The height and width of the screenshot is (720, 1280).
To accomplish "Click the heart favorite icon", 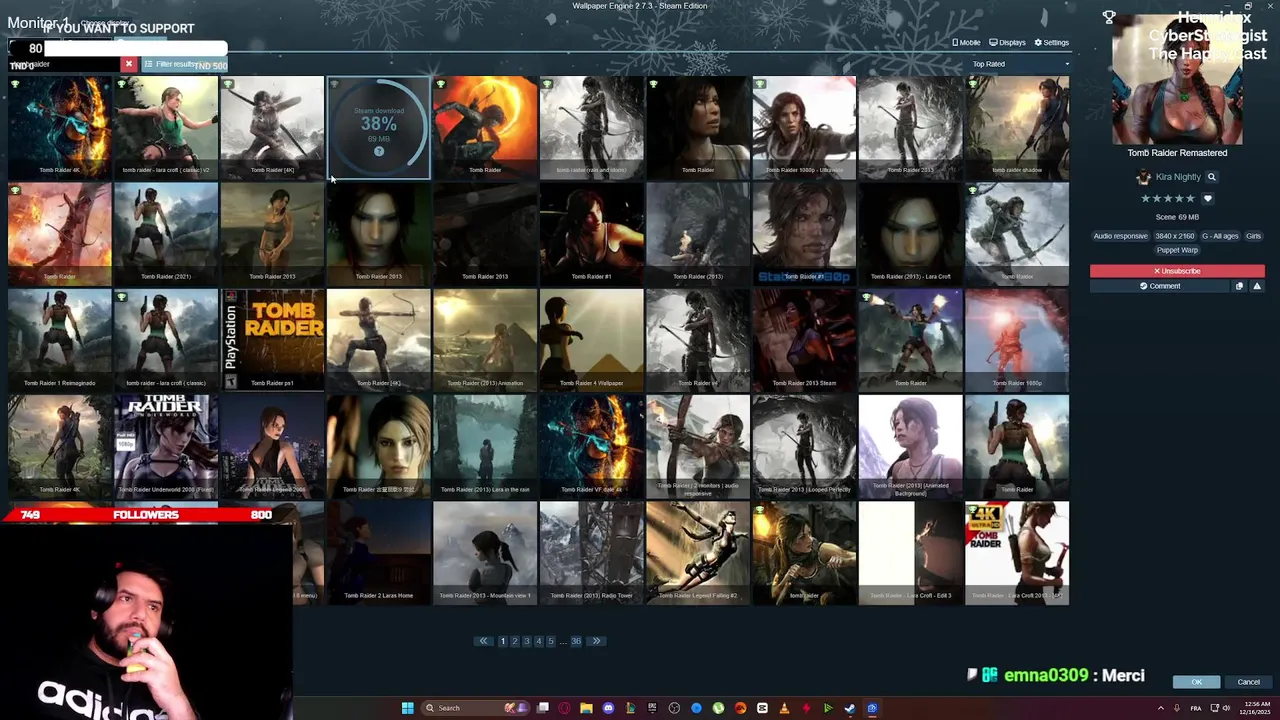I will [1207, 199].
